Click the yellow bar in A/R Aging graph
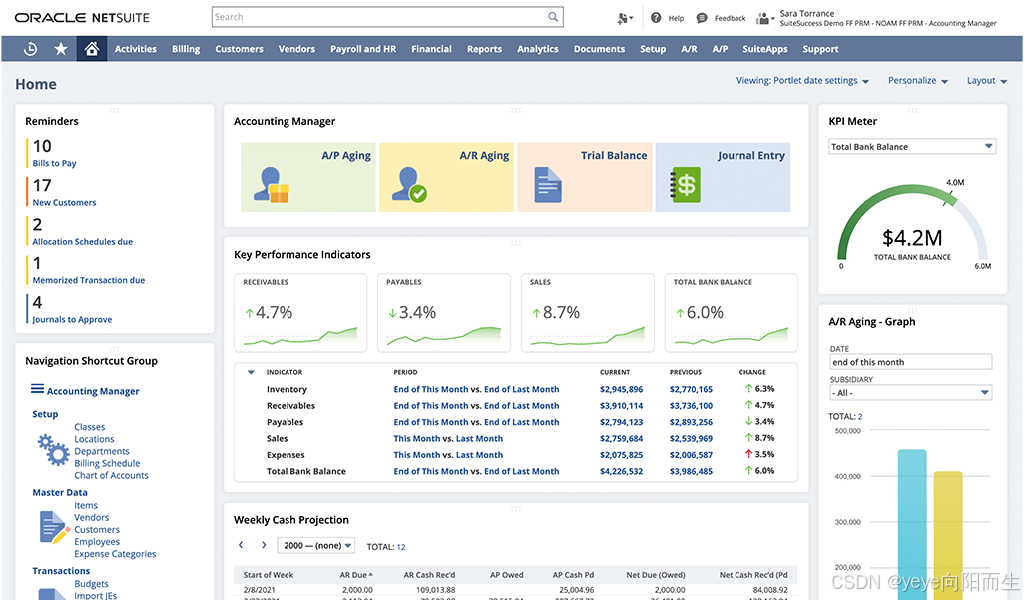The width and height of the screenshot is (1024, 600). pyautogui.click(x=948, y=535)
